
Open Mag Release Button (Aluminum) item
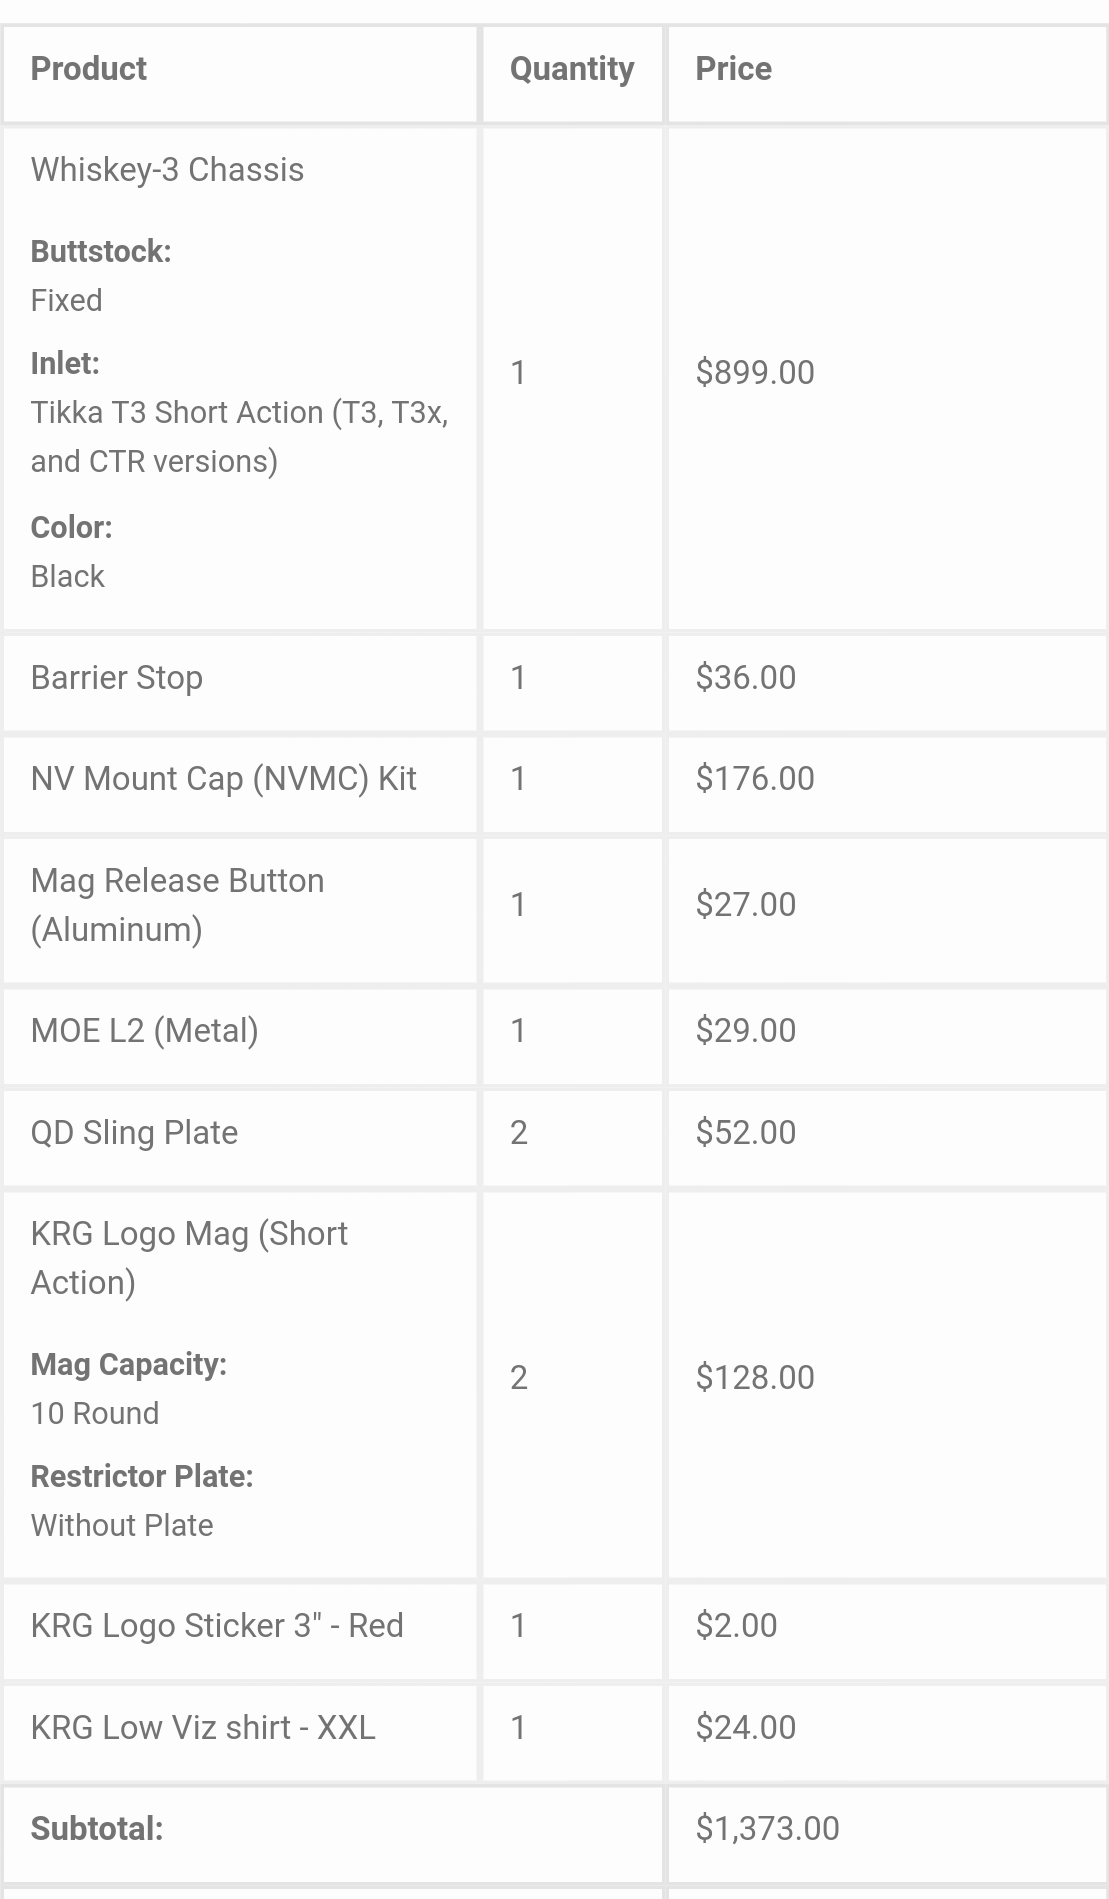tap(177, 905)
